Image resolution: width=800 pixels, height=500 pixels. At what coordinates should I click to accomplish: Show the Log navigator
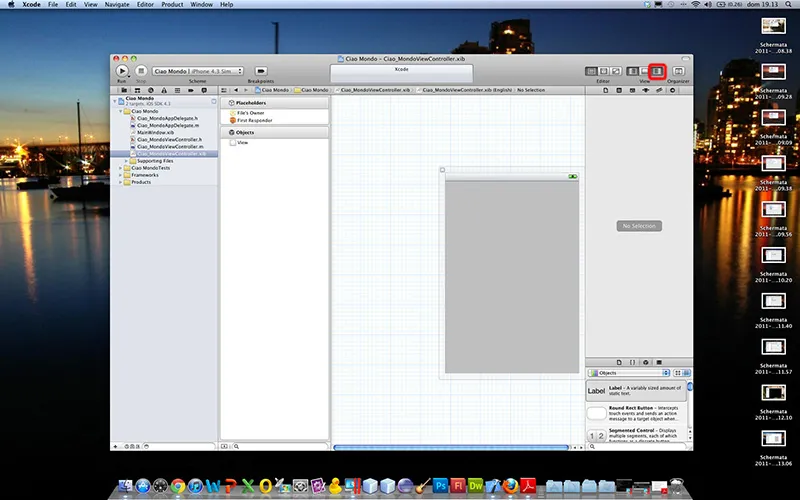pos(204,90)
